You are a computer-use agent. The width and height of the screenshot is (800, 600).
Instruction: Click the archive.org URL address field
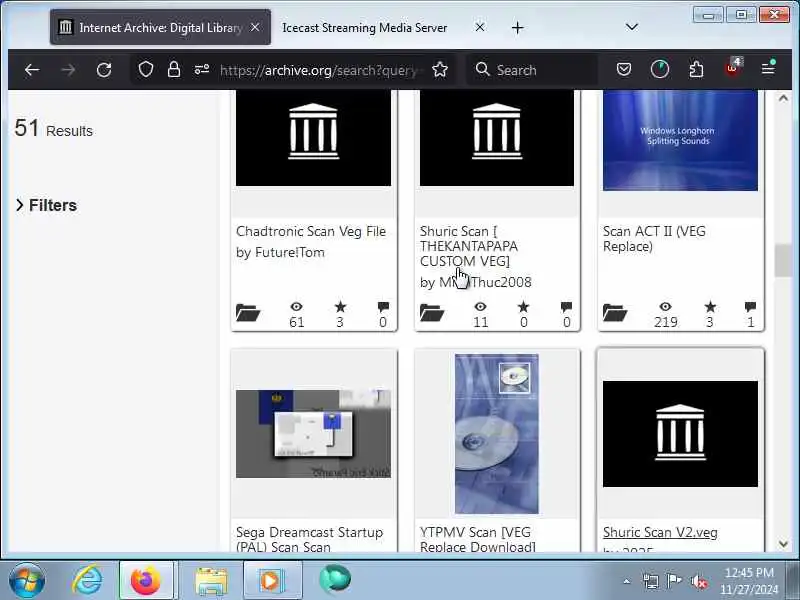pos(321,70)
